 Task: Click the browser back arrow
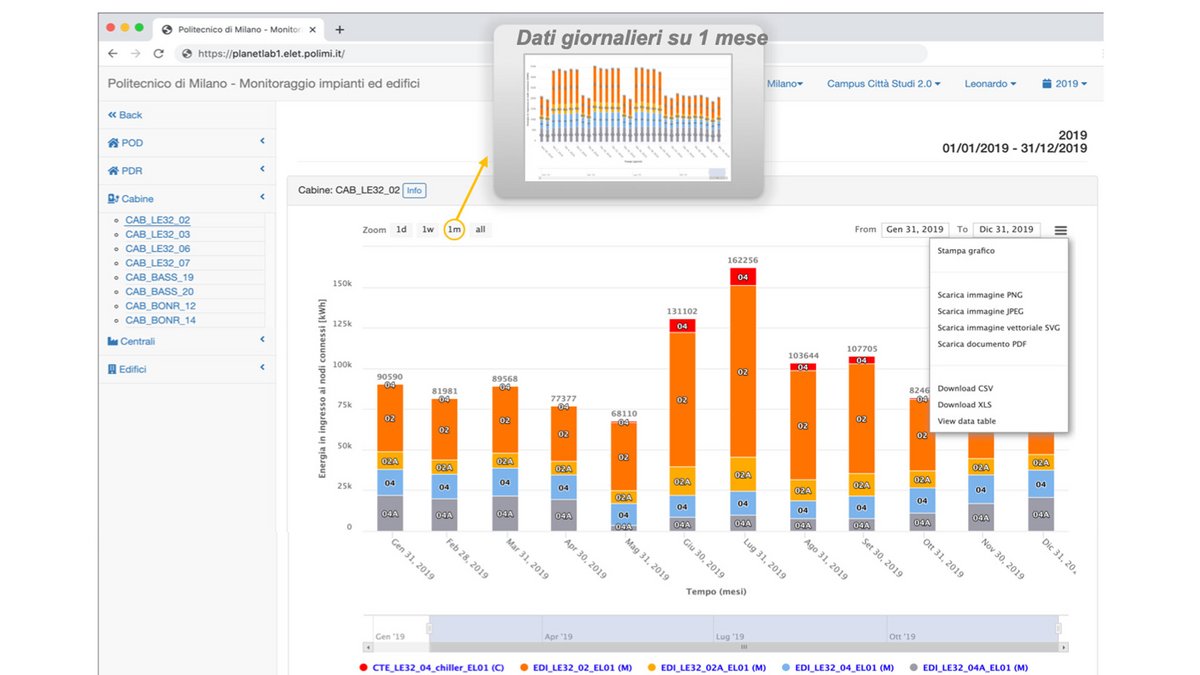pos(113,54)
